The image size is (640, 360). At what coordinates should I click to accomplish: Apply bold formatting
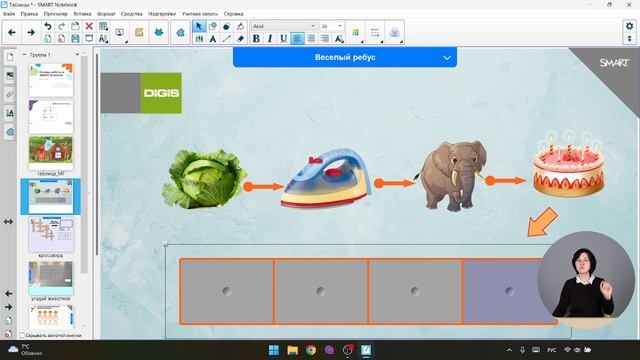pyautogui.click(x=256, y=39)
